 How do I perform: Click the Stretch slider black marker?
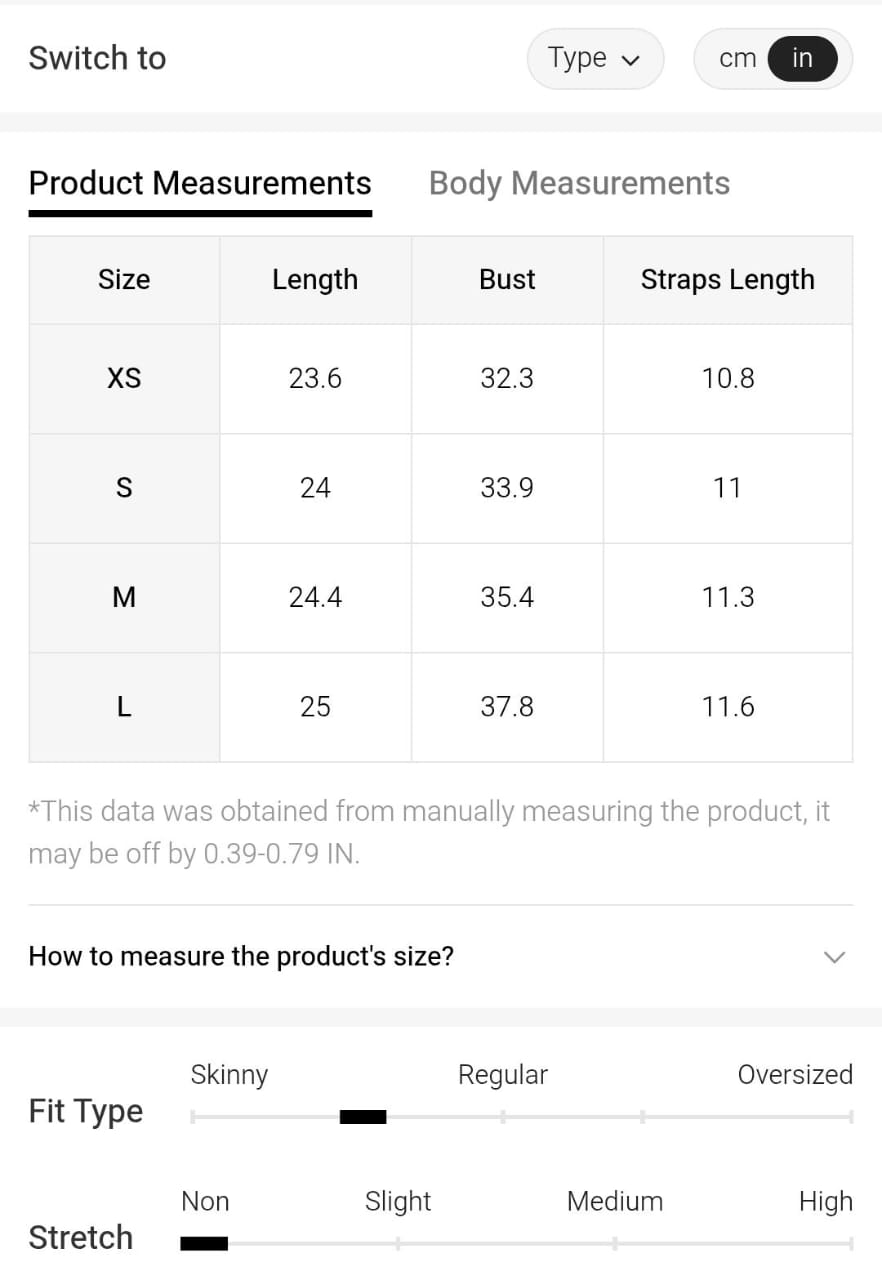(204, 1243)
